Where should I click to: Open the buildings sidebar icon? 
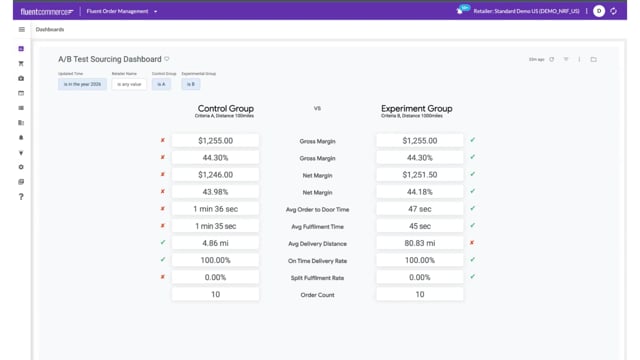pyautogui.click(x=21, y=122)
